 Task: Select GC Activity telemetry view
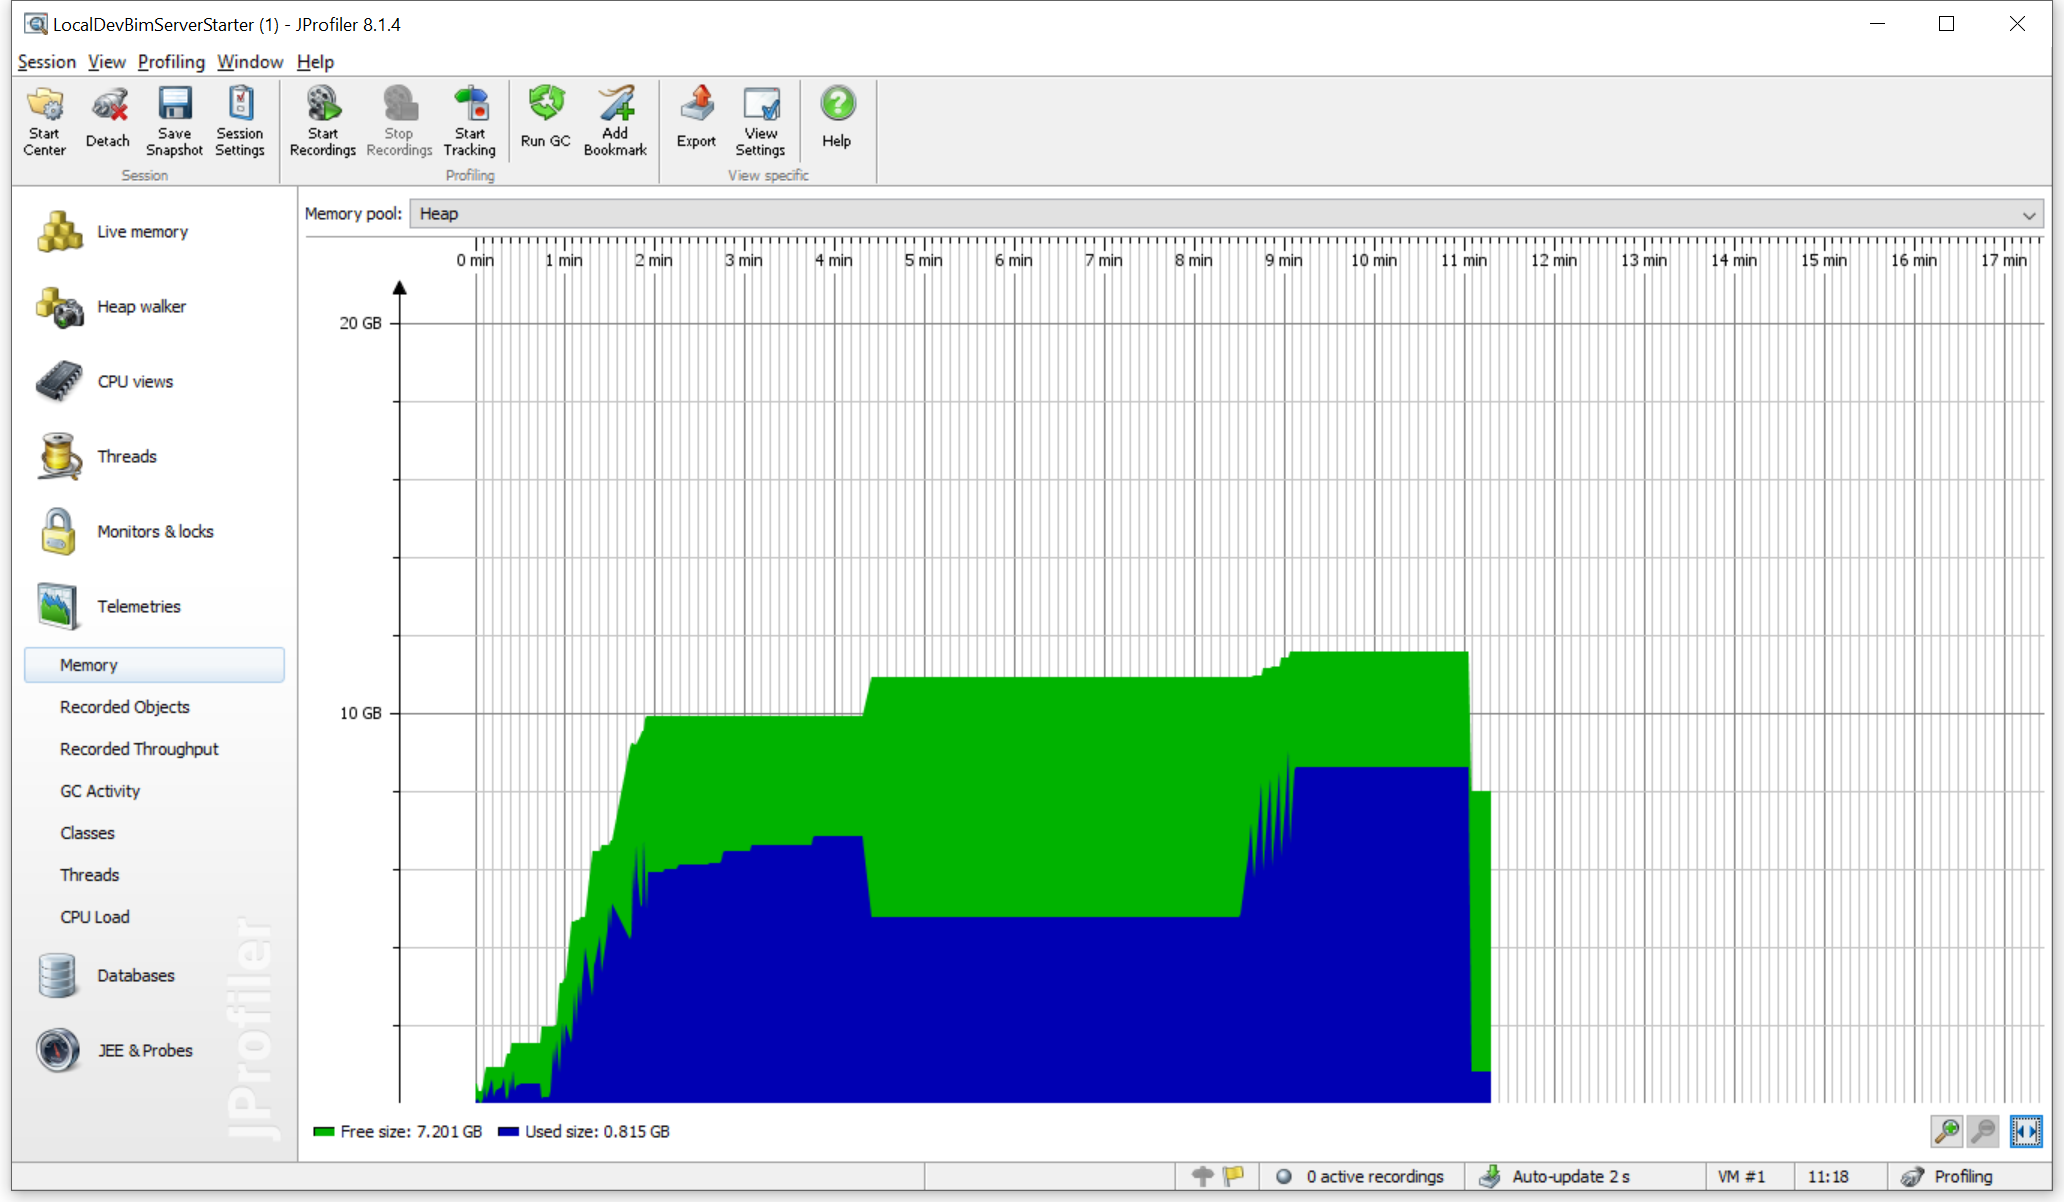tap(100, 791)
